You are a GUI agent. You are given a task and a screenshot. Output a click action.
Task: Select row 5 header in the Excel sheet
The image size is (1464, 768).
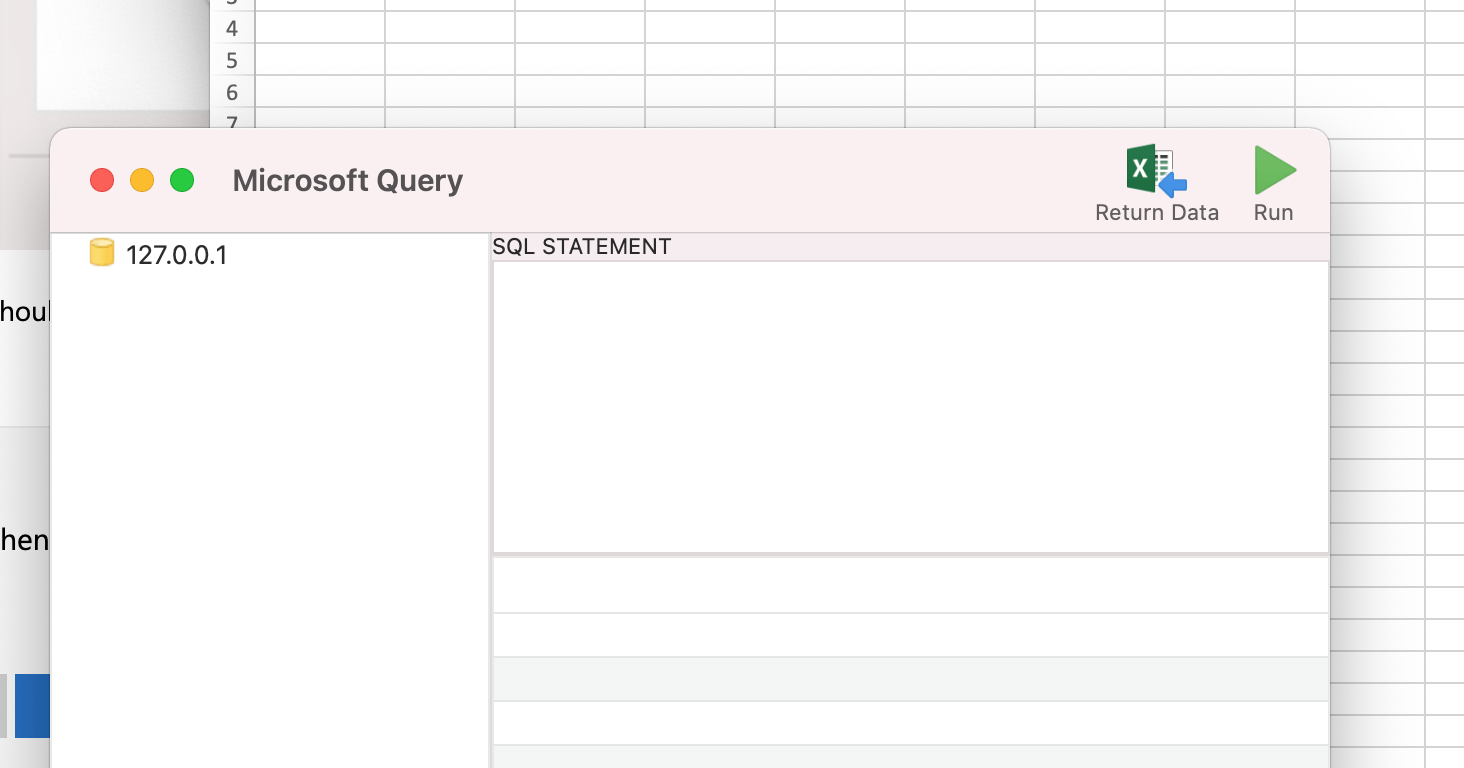click(x=233, y=60)
